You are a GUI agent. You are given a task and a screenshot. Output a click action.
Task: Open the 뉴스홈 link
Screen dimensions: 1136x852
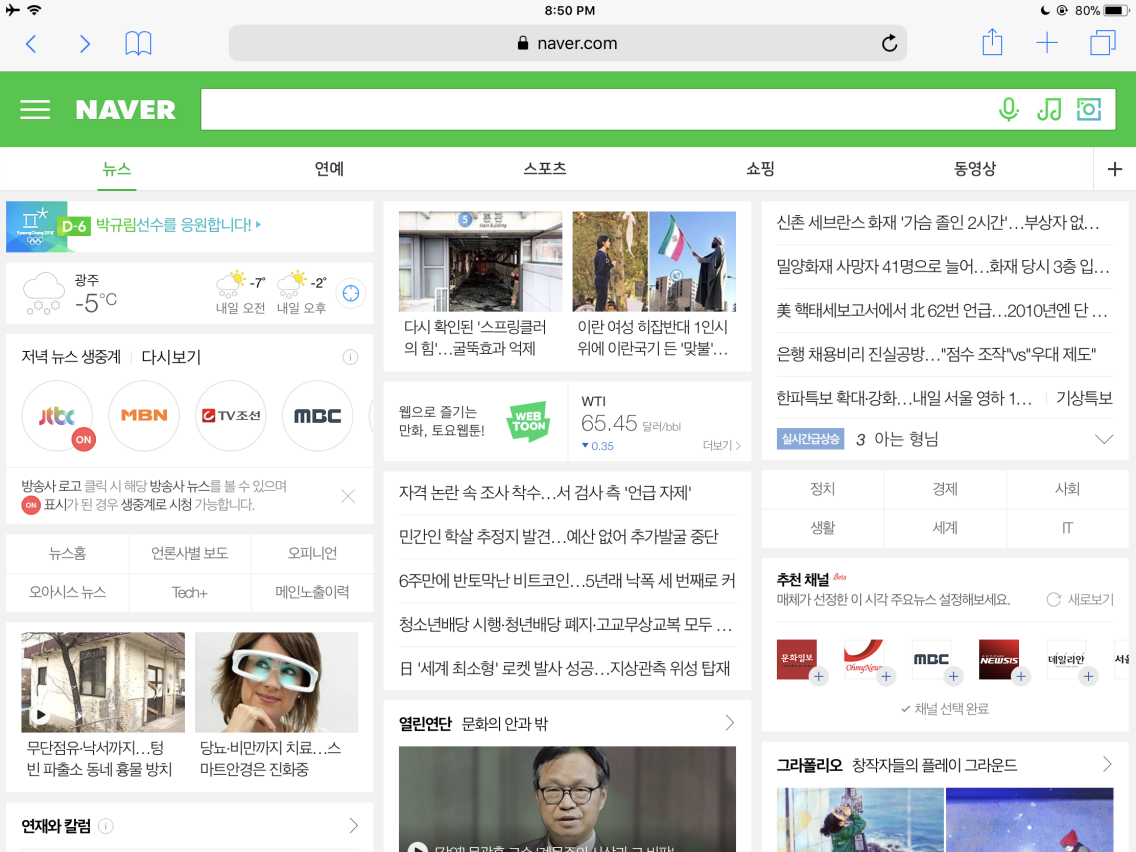click(67, 554)
